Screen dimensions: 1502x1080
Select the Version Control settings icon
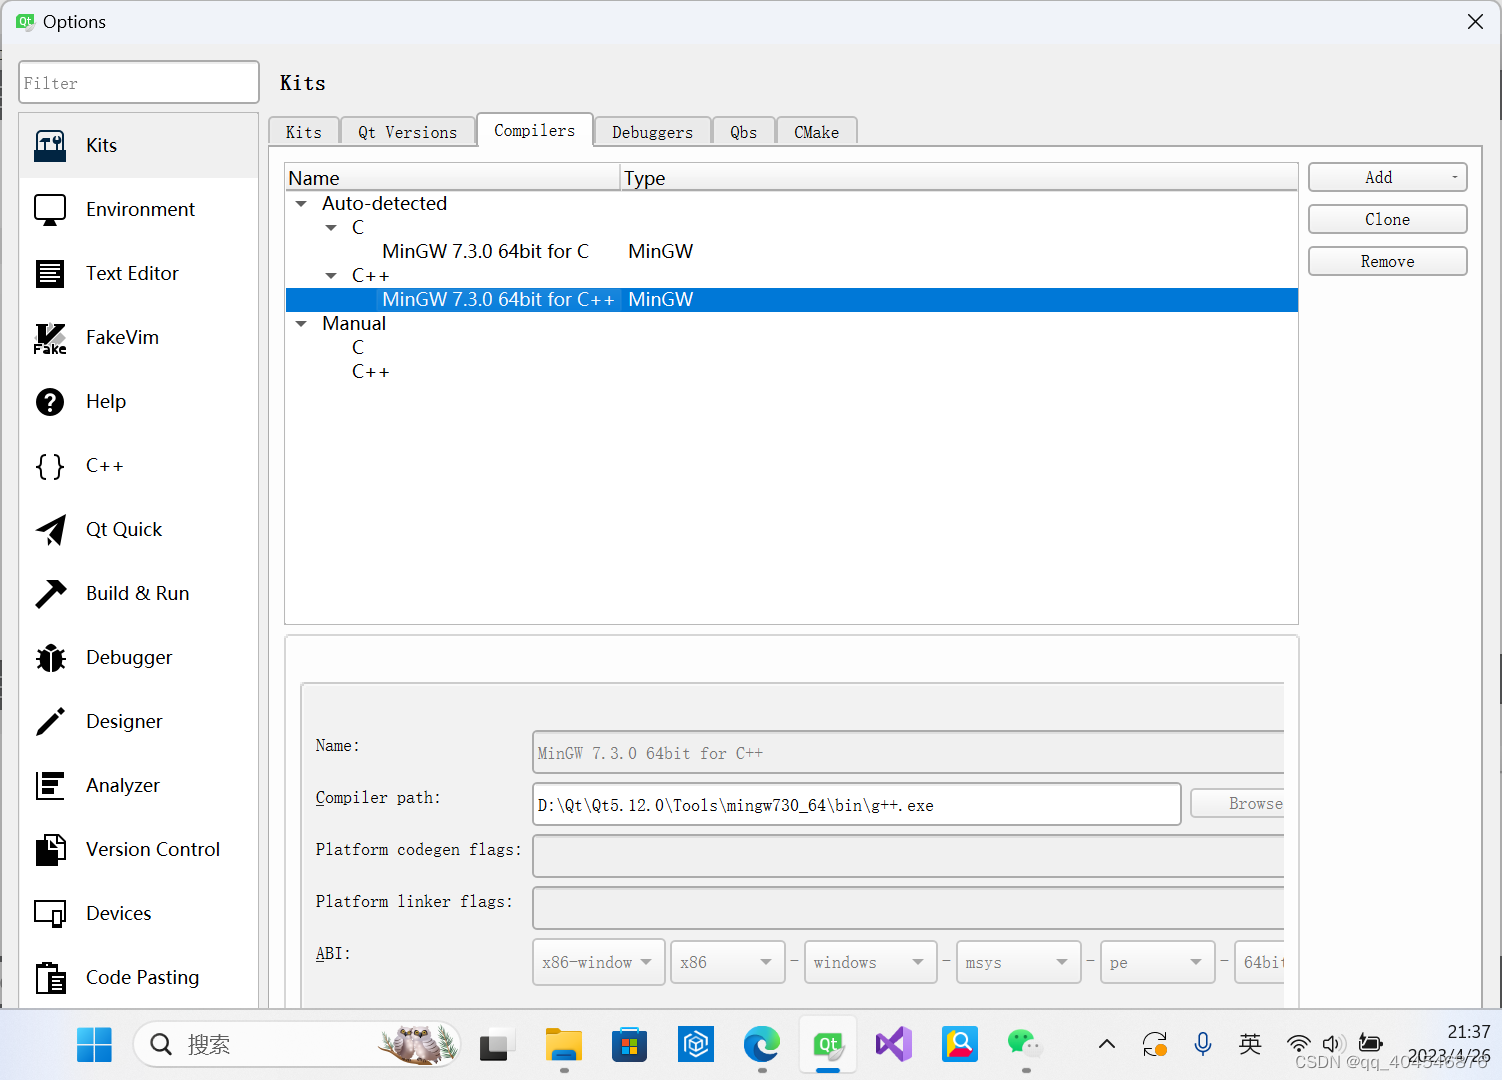pyautogui.click(x=50, y=849)
